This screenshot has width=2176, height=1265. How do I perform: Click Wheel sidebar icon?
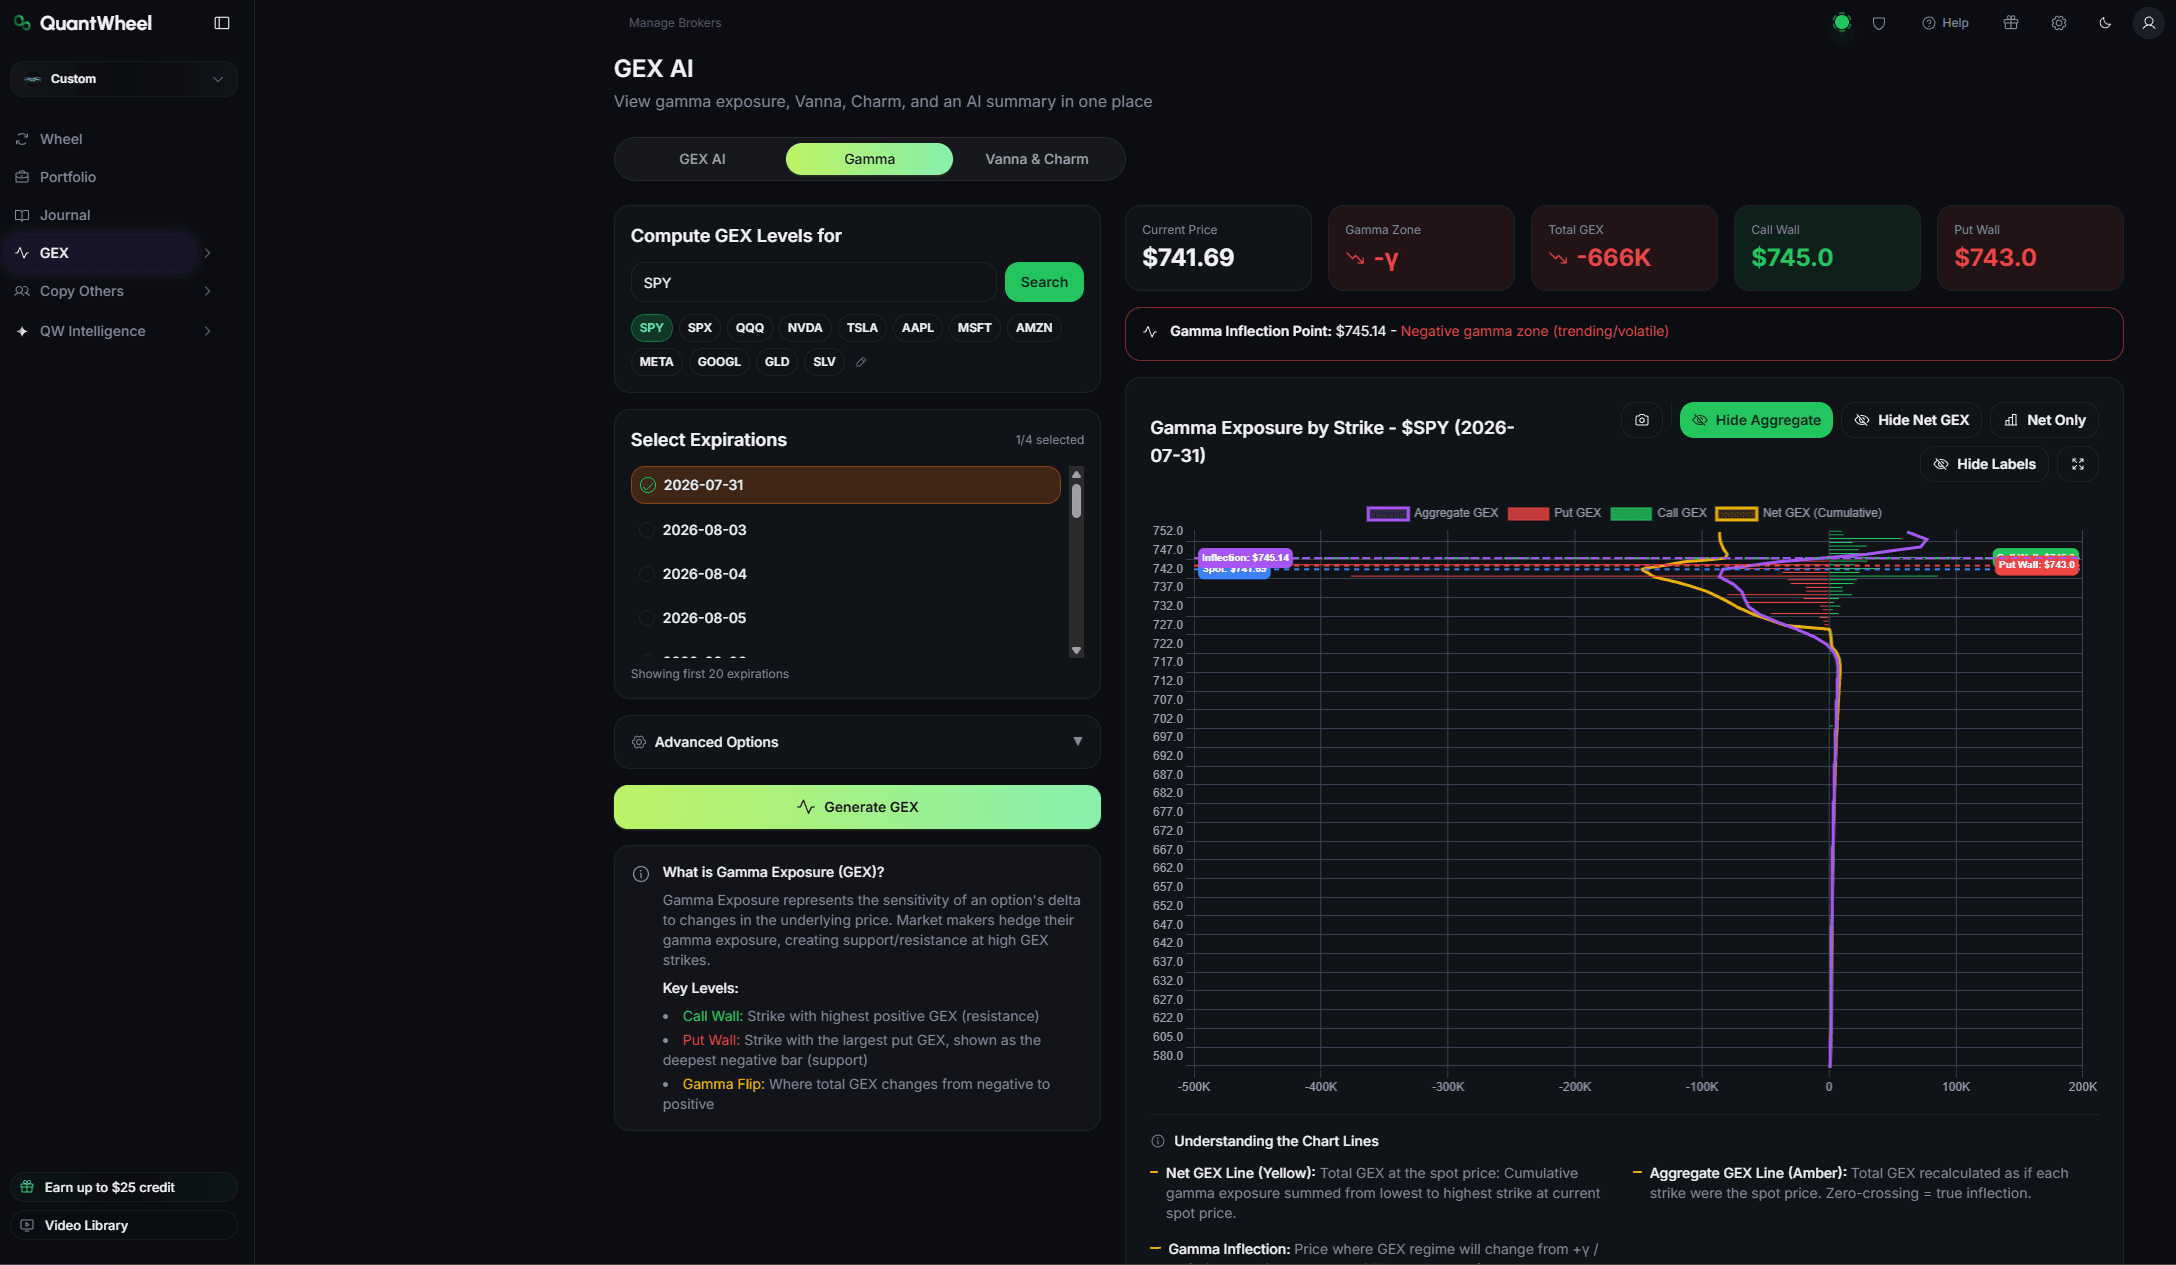coord(22,139)
